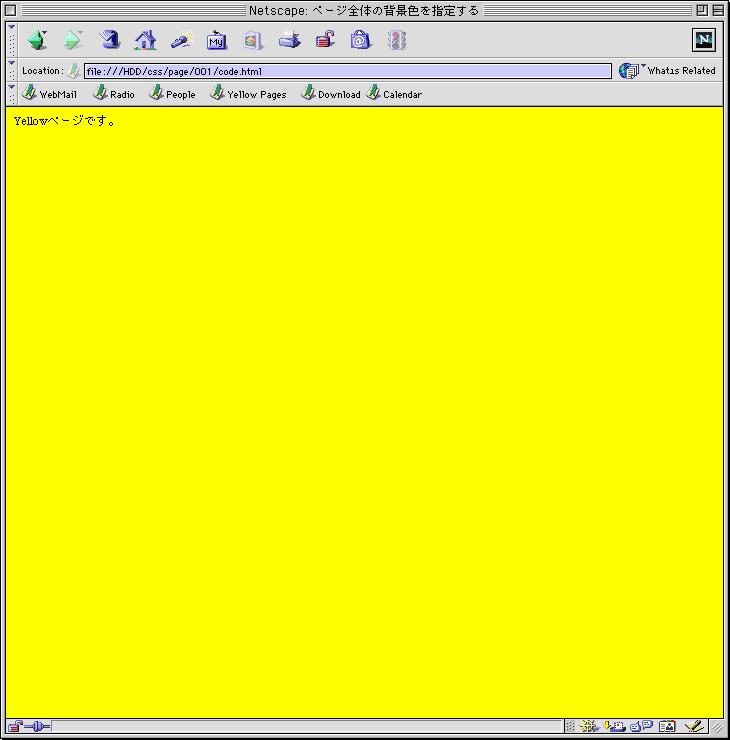The width and height of the screenshot is (730, 740).
Task: Open the Calendar personal toolbar link
Action: [394, 93]
